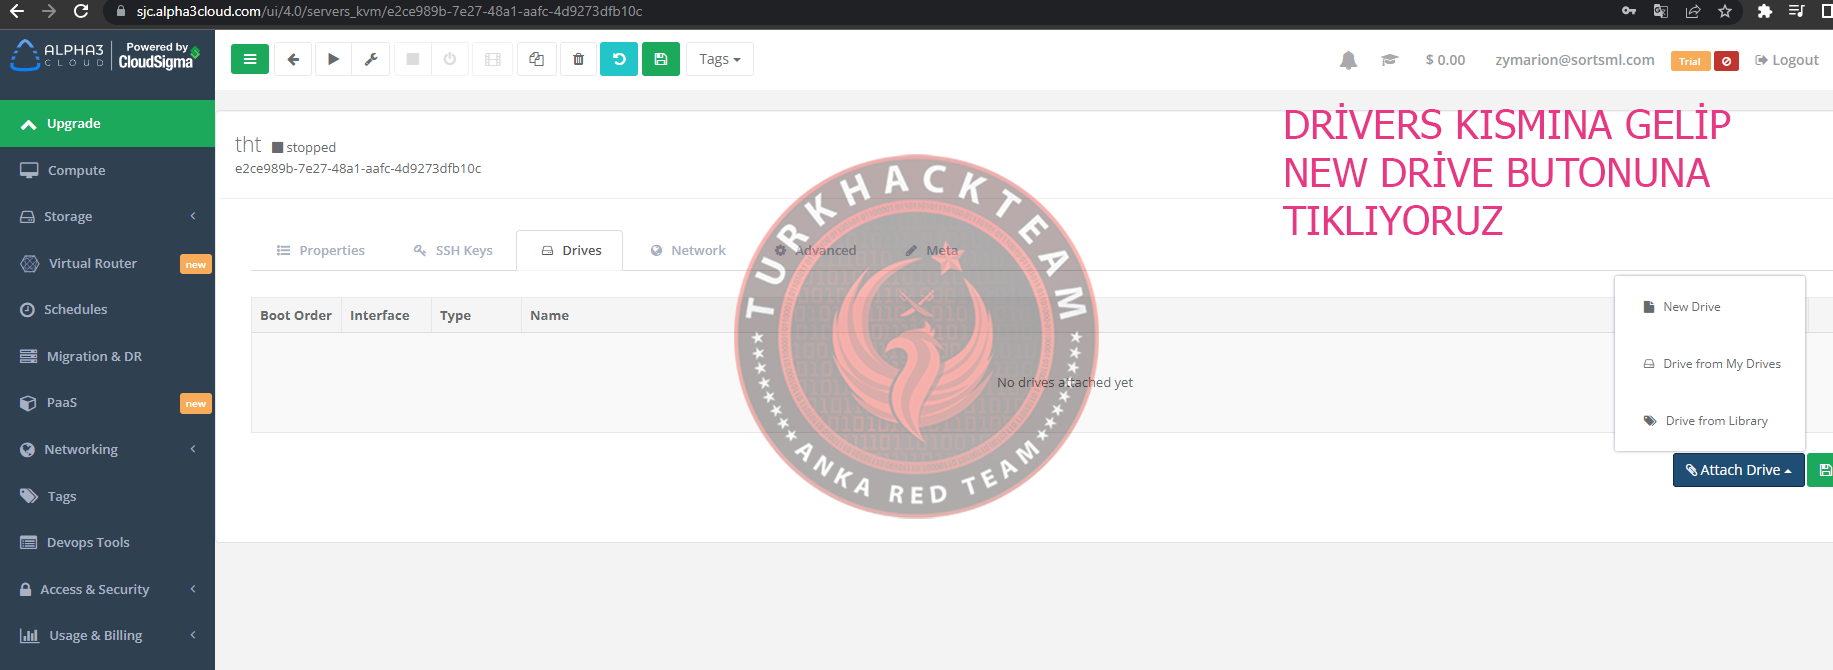Screen dimensions: 1833x670
Task: Click the film-strip icon in toolbar
Action: click(x=493, y=59)
